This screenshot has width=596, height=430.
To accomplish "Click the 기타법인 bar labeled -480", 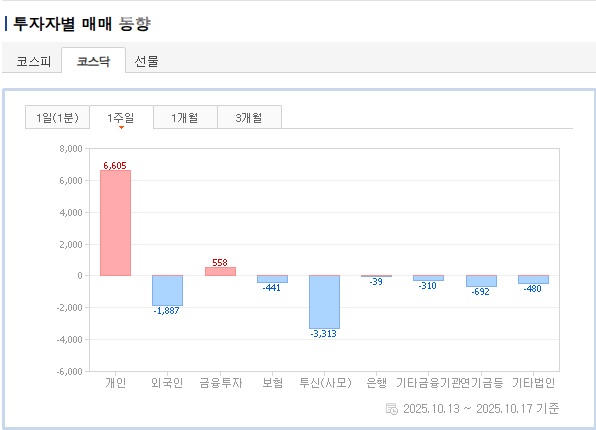I will pos(533,279).
